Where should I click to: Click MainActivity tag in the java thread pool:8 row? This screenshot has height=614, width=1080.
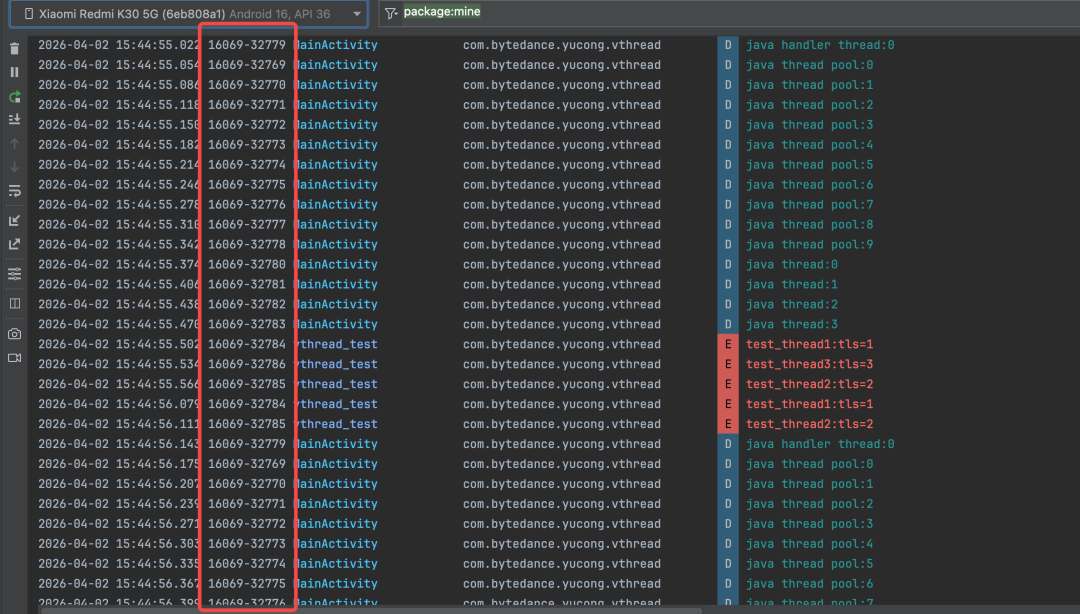337,225
